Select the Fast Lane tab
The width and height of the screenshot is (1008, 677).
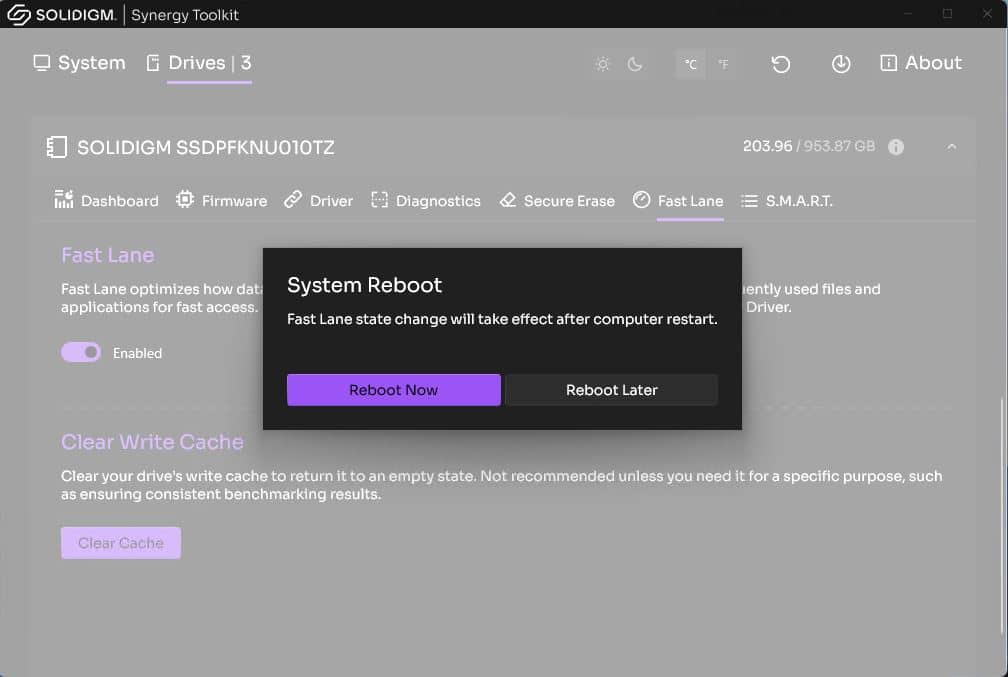point(678,201)
